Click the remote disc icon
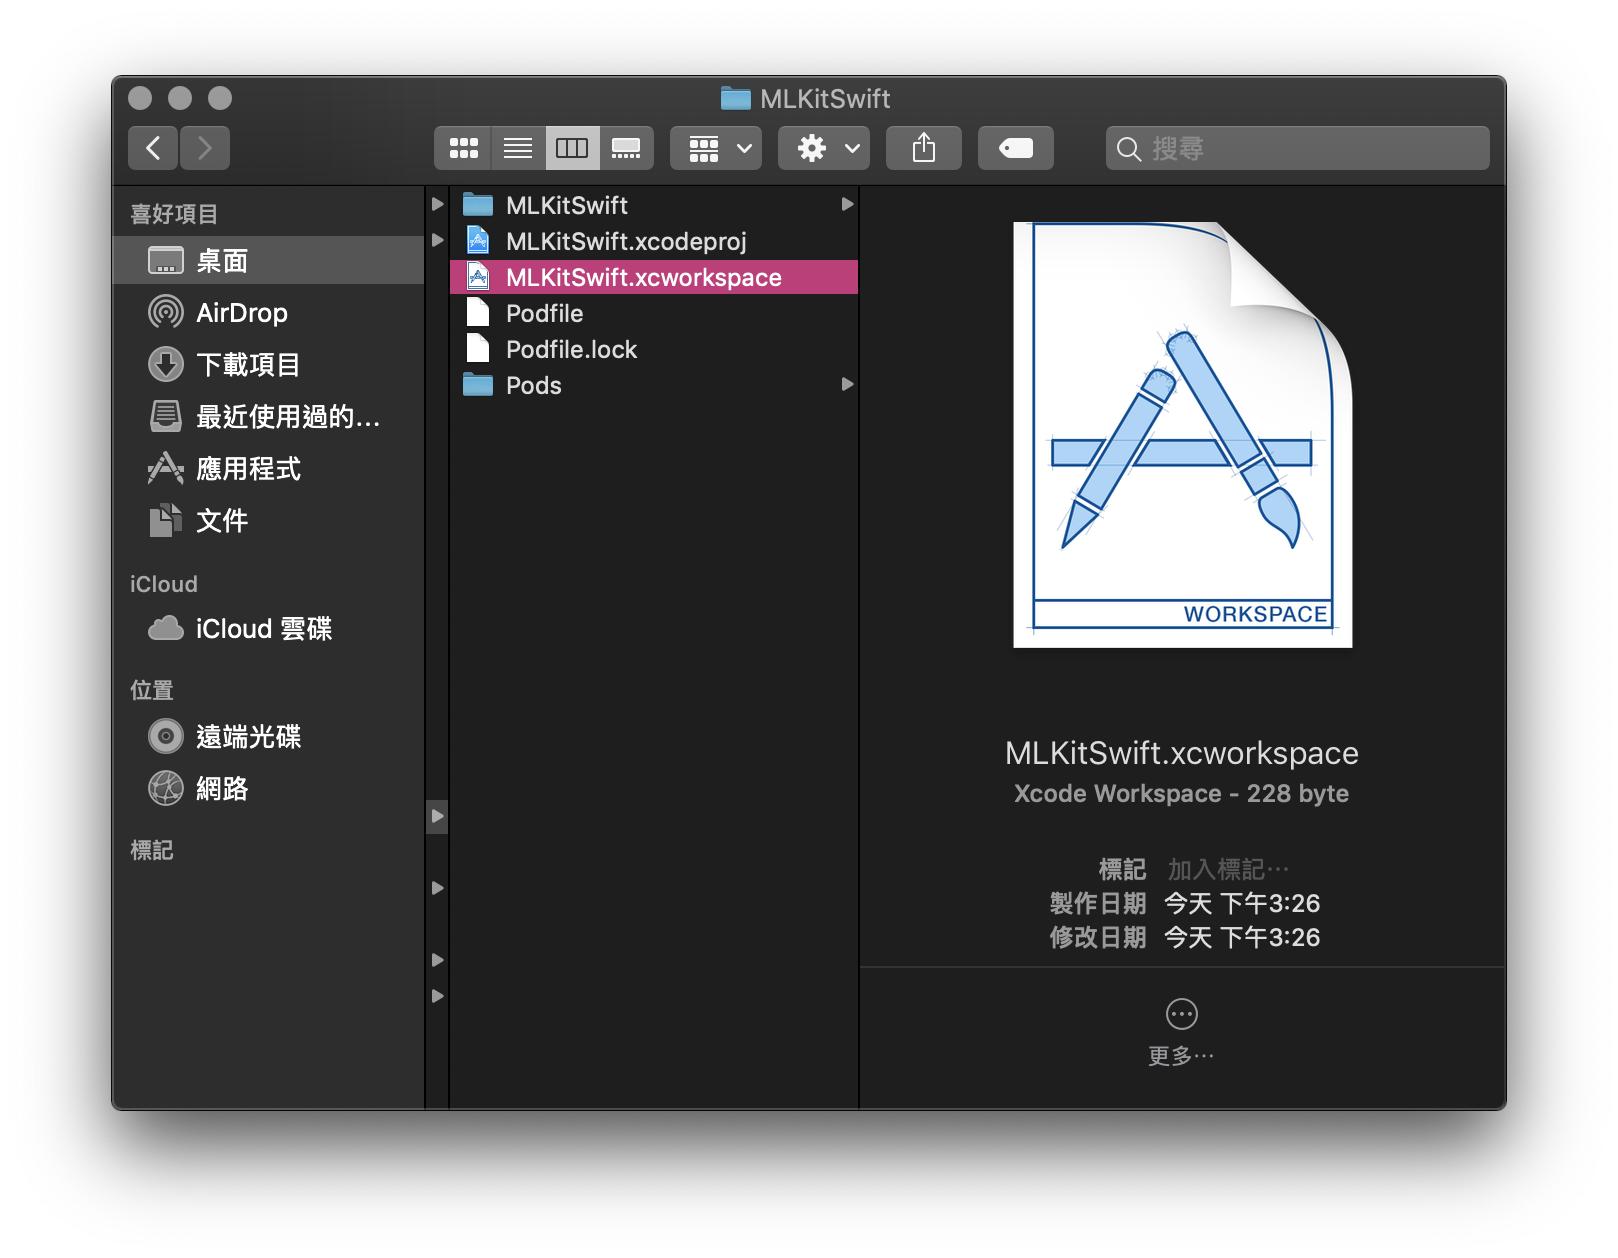Screen dimensions: 1618x1258 pyautogui.click(x=165, y=736)
